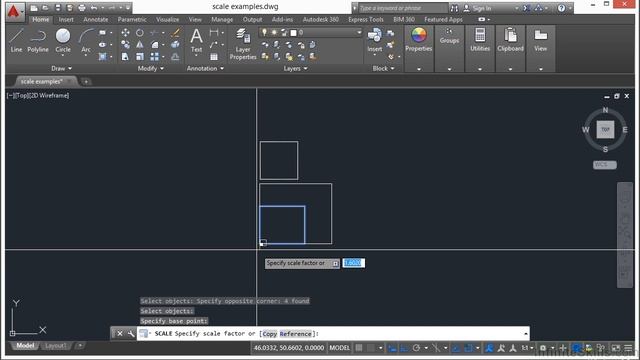This screenshot has height=360, width=640.
Task: Open the layer name dropdown list
Action: coord(359,32)
